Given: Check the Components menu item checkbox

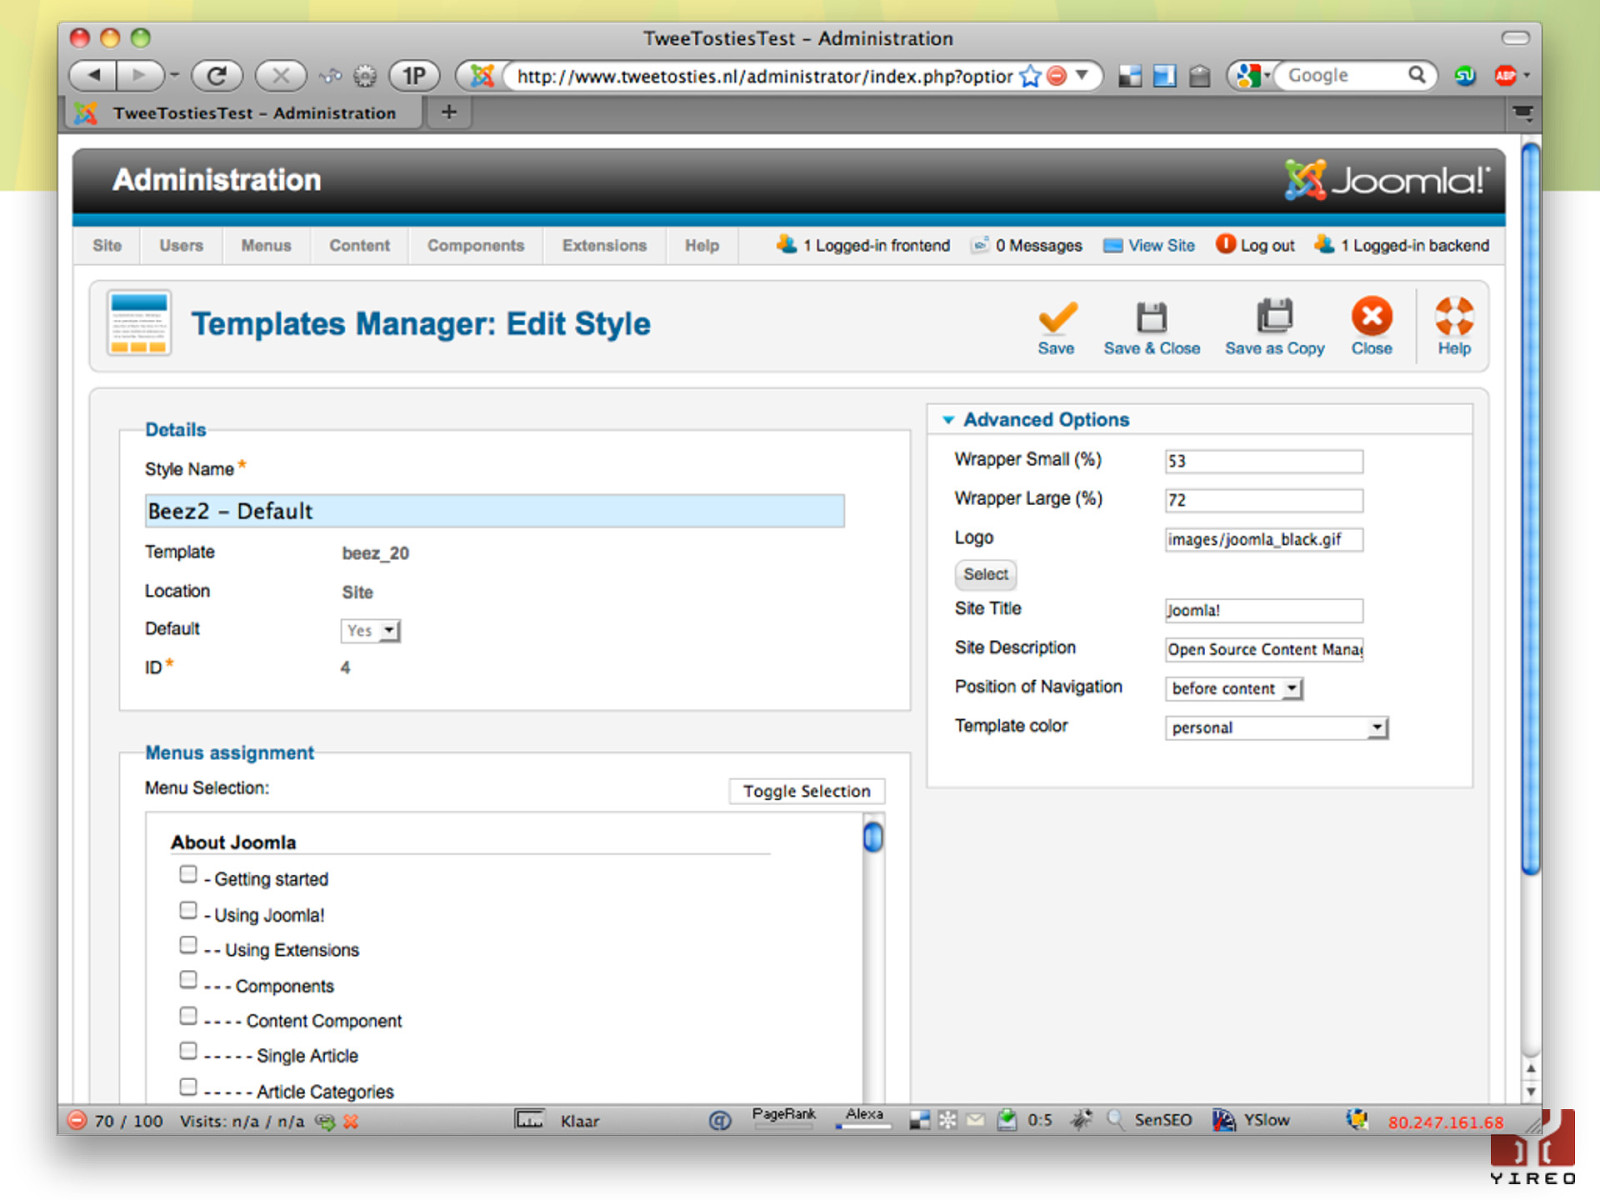Looking at the screenshot, I should click(188, 980).
